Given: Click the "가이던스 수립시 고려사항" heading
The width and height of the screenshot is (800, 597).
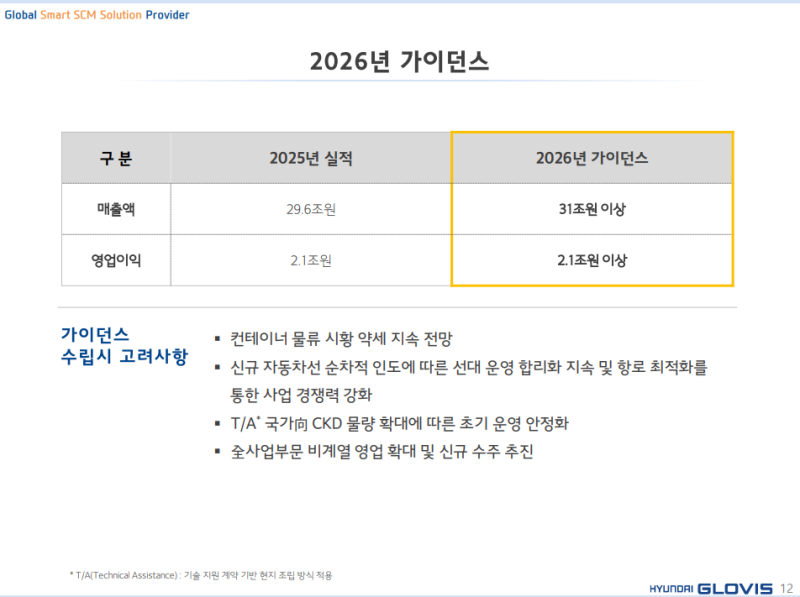Looking at the screenshot, I should (x=123, y=345).
